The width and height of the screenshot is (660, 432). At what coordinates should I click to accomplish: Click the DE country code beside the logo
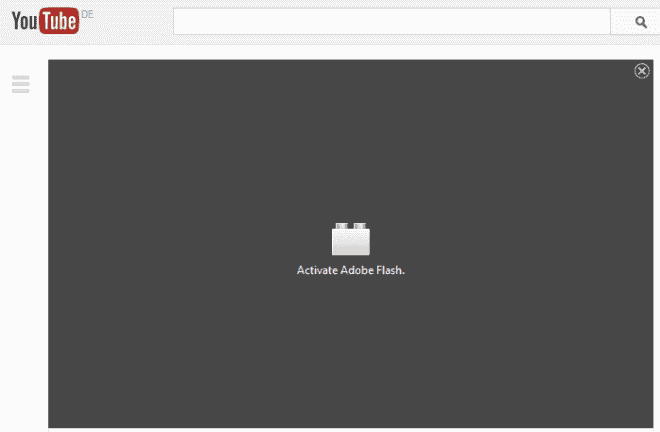86,15
